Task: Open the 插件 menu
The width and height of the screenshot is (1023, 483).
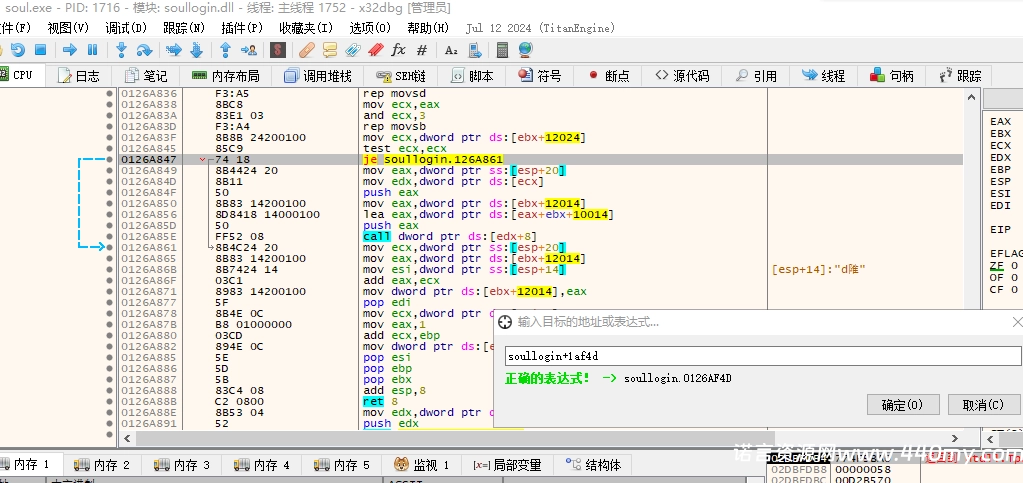Action: tap(242, 28)
